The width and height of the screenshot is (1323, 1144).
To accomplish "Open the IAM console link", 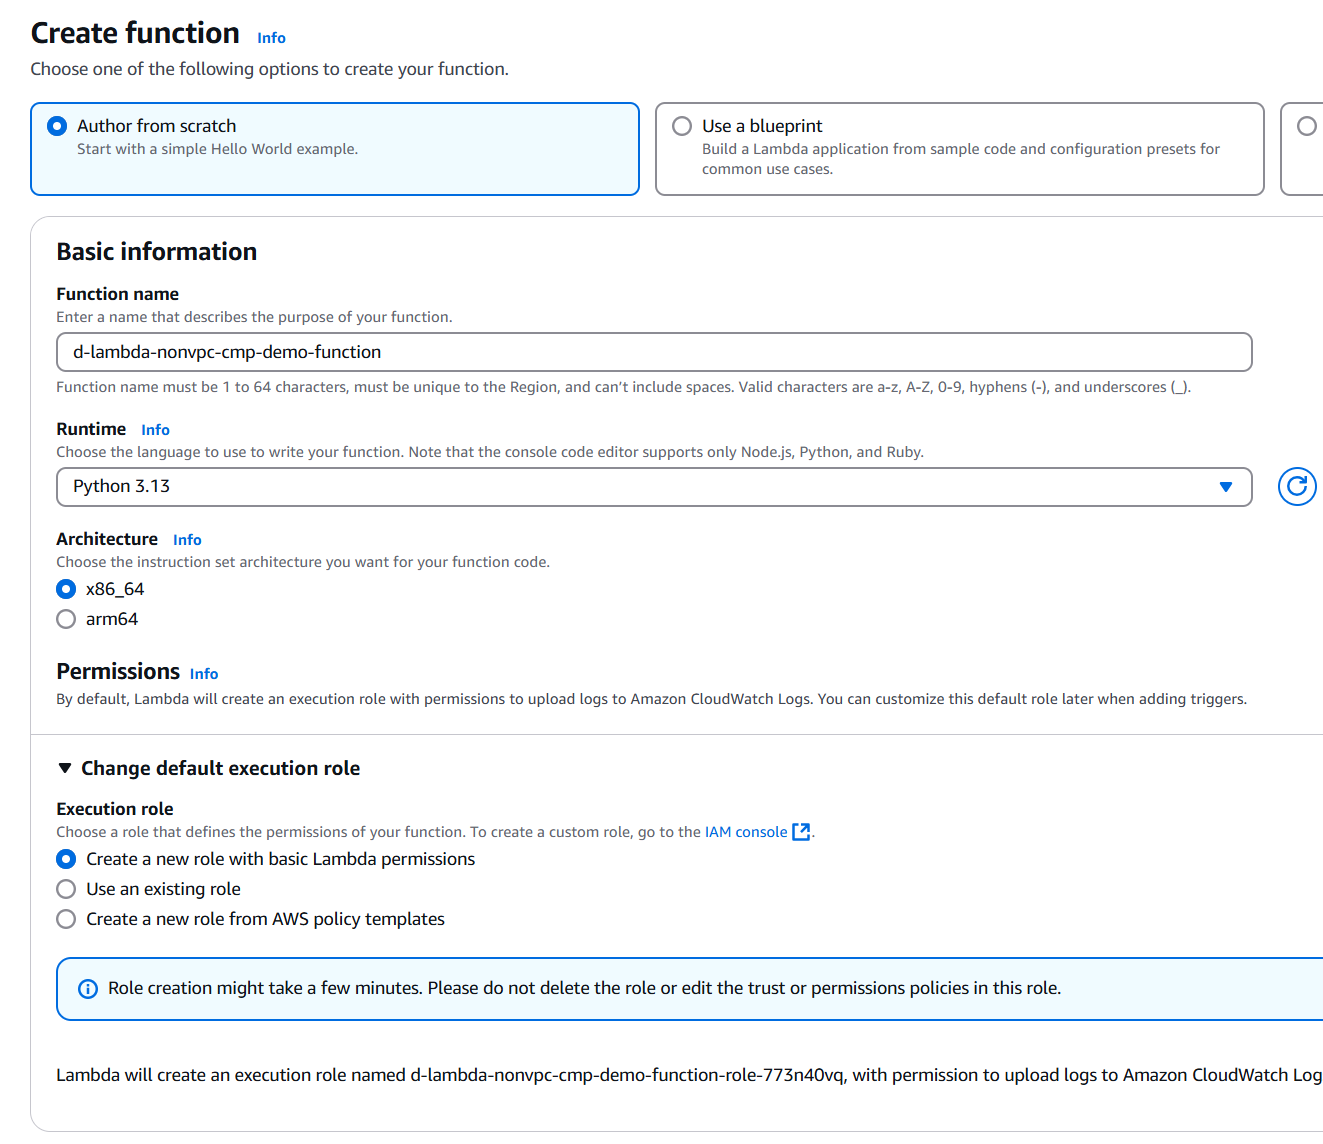I will tap(745, 832).
